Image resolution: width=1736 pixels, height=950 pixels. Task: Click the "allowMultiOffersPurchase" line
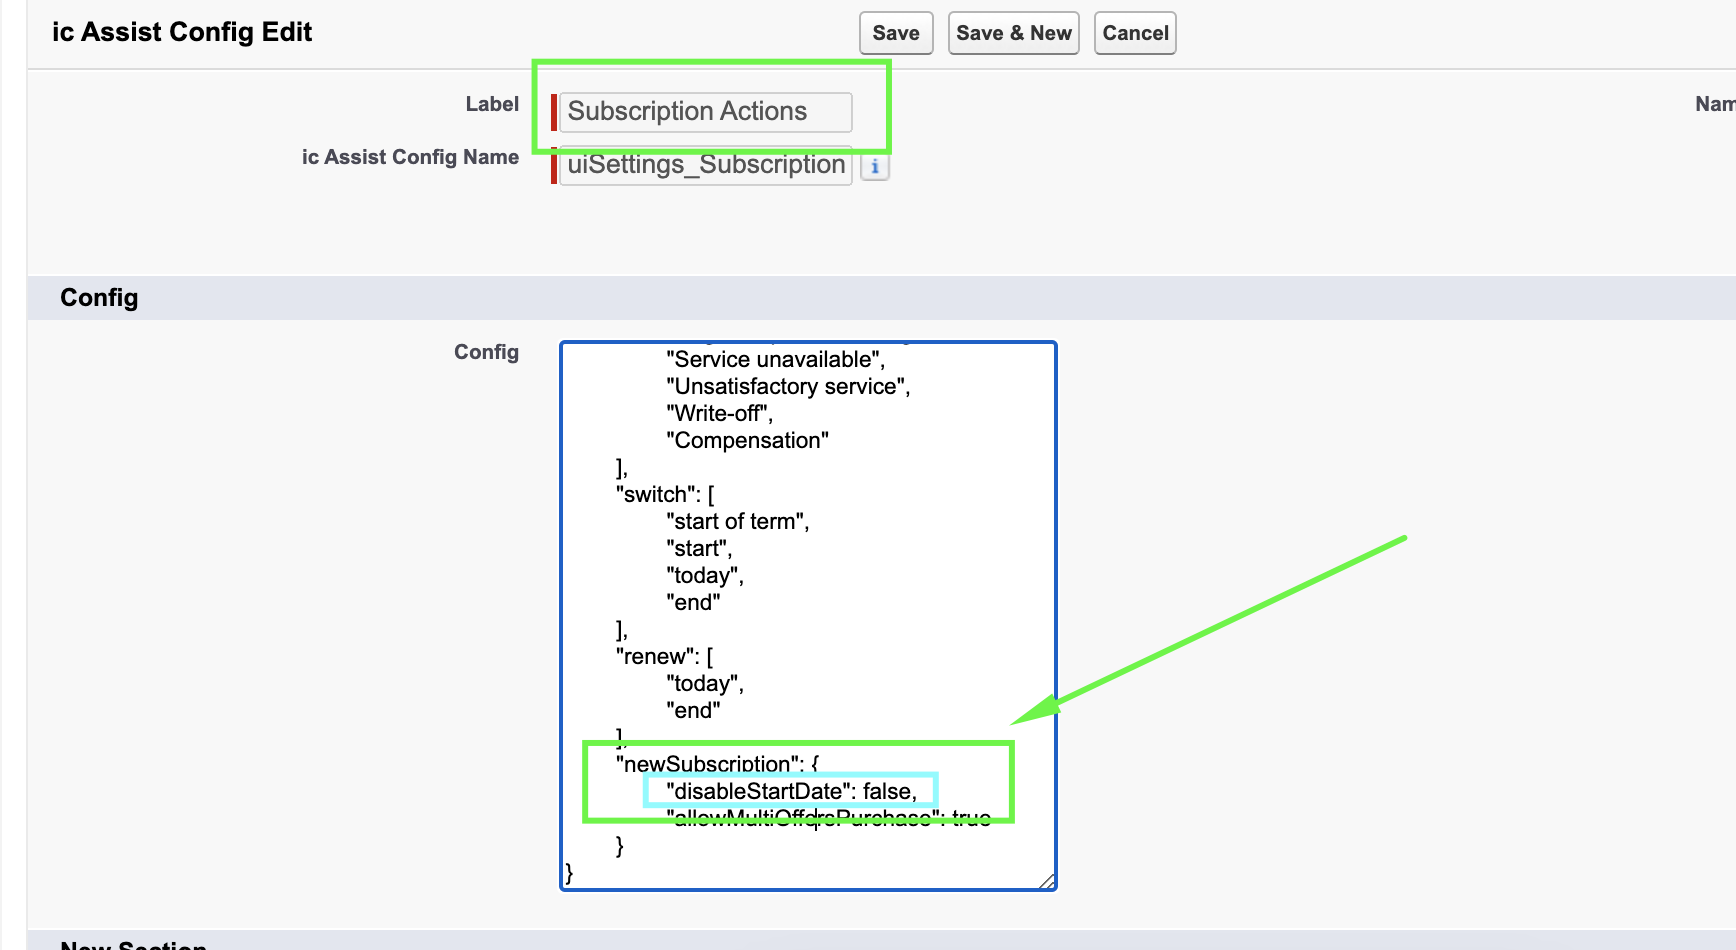coord(828,819)
